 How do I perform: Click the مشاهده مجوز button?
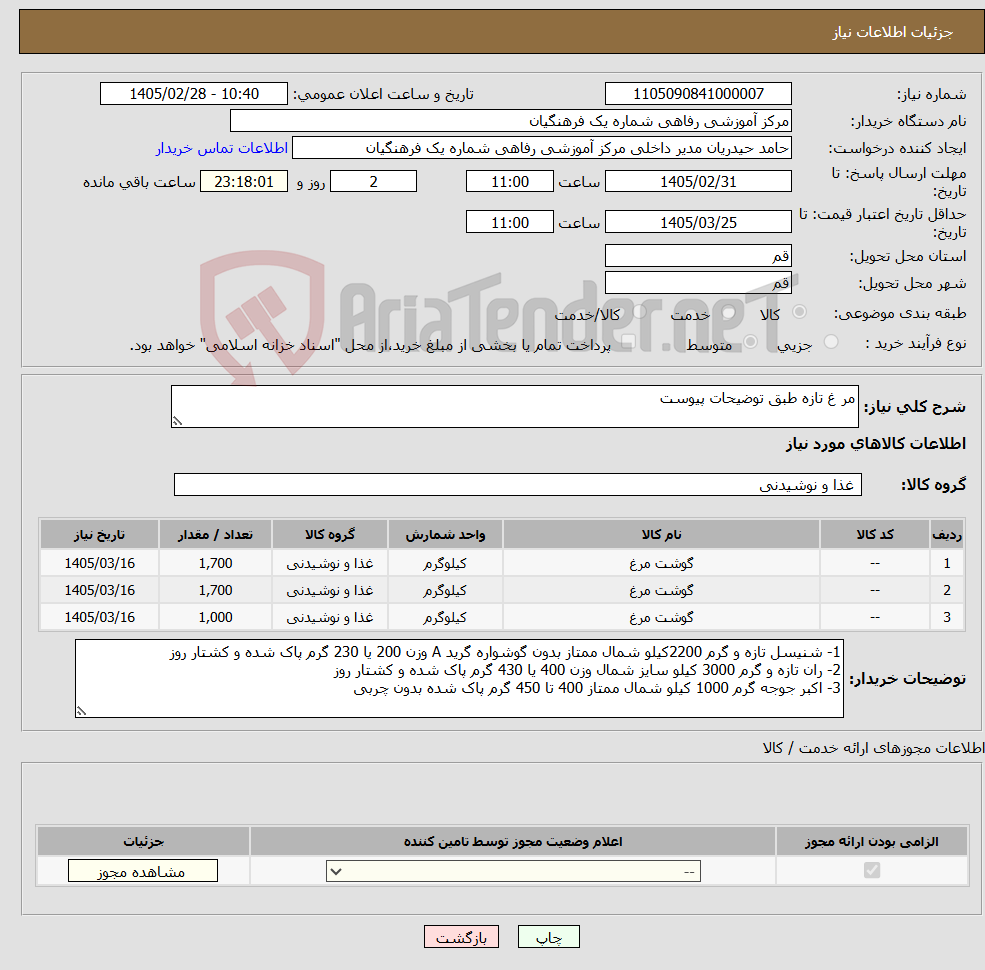click(x=143, y=871)
